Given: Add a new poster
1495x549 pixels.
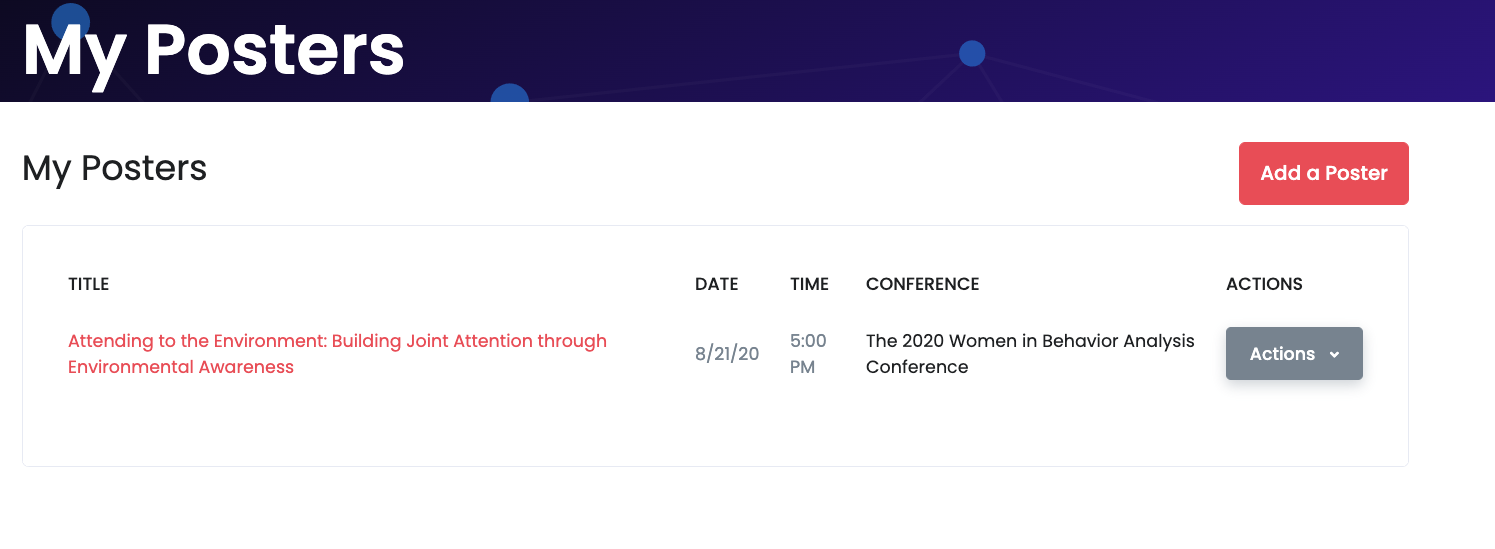Looking at the screenshot, I should (x=1323, y=173).
